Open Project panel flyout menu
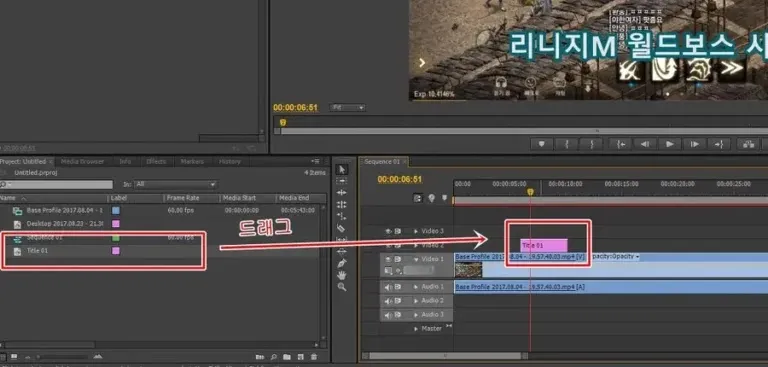768x367 pixels. (x=316, y=161)
